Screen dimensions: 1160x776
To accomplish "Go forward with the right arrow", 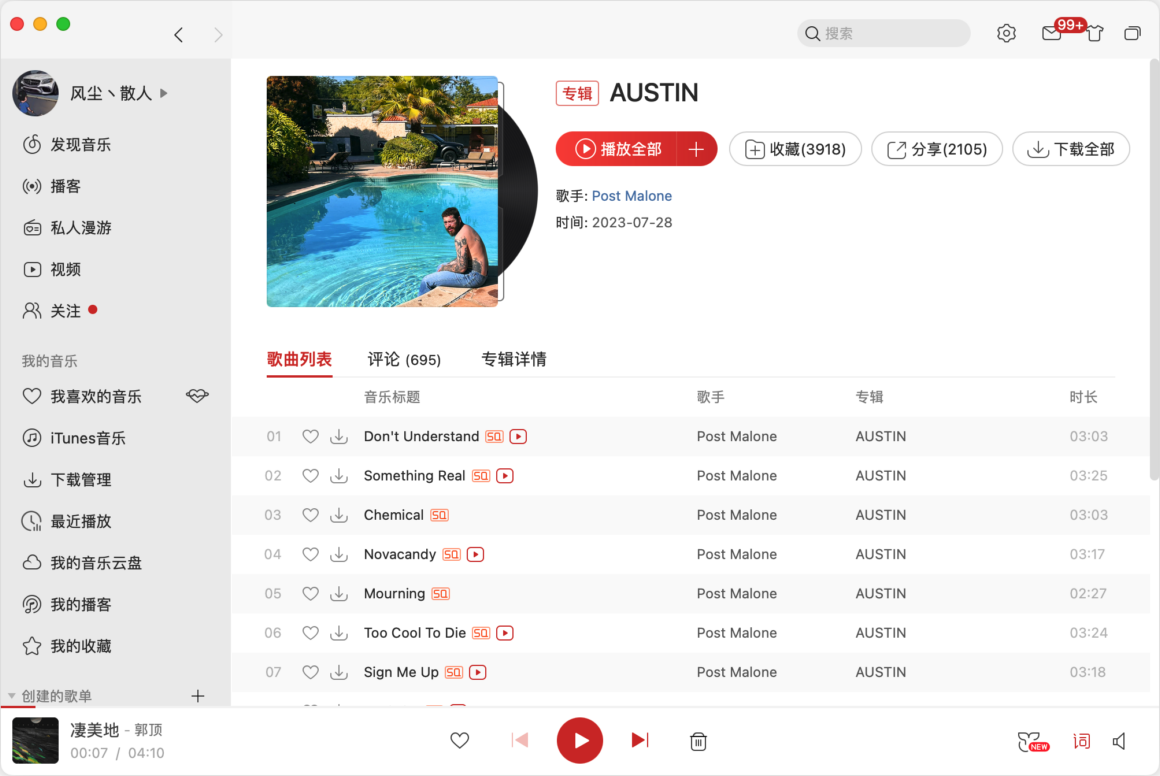I will pyautogui.click(x=218, y=35).
